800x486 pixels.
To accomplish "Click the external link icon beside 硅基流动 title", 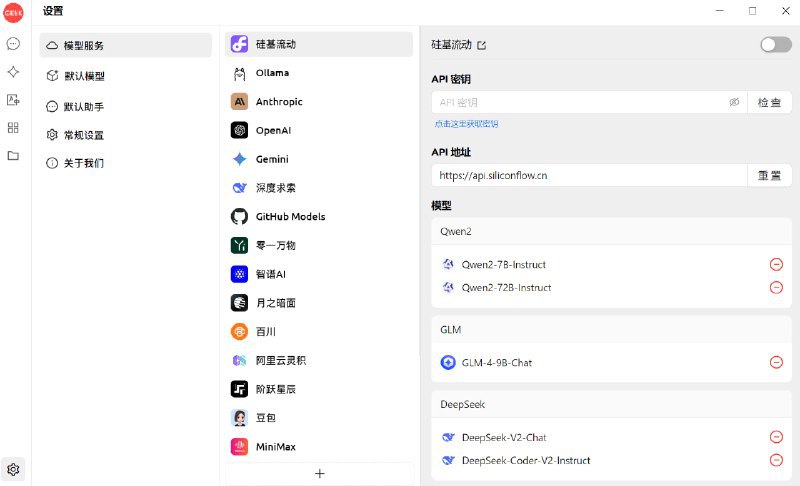I will click(x=482, y=45).
